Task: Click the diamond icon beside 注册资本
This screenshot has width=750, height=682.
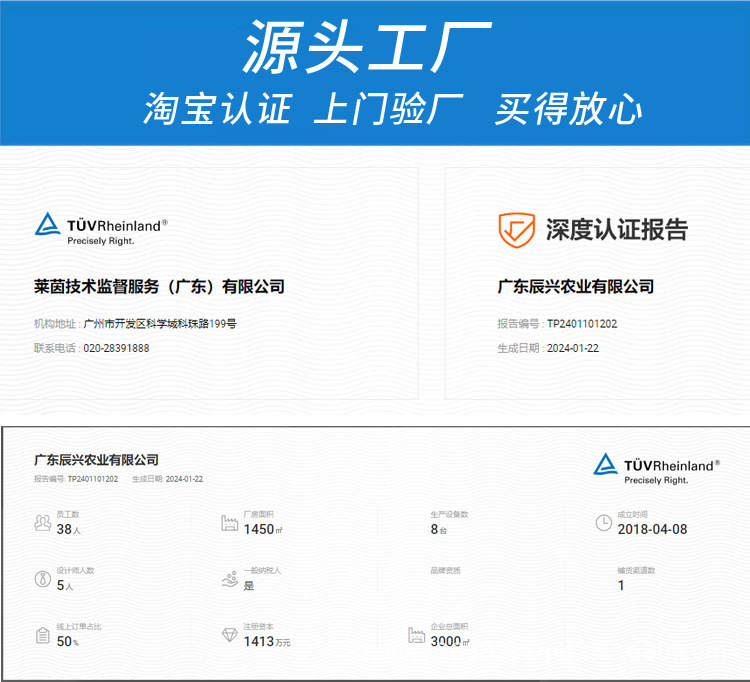Action: point(230,635)
